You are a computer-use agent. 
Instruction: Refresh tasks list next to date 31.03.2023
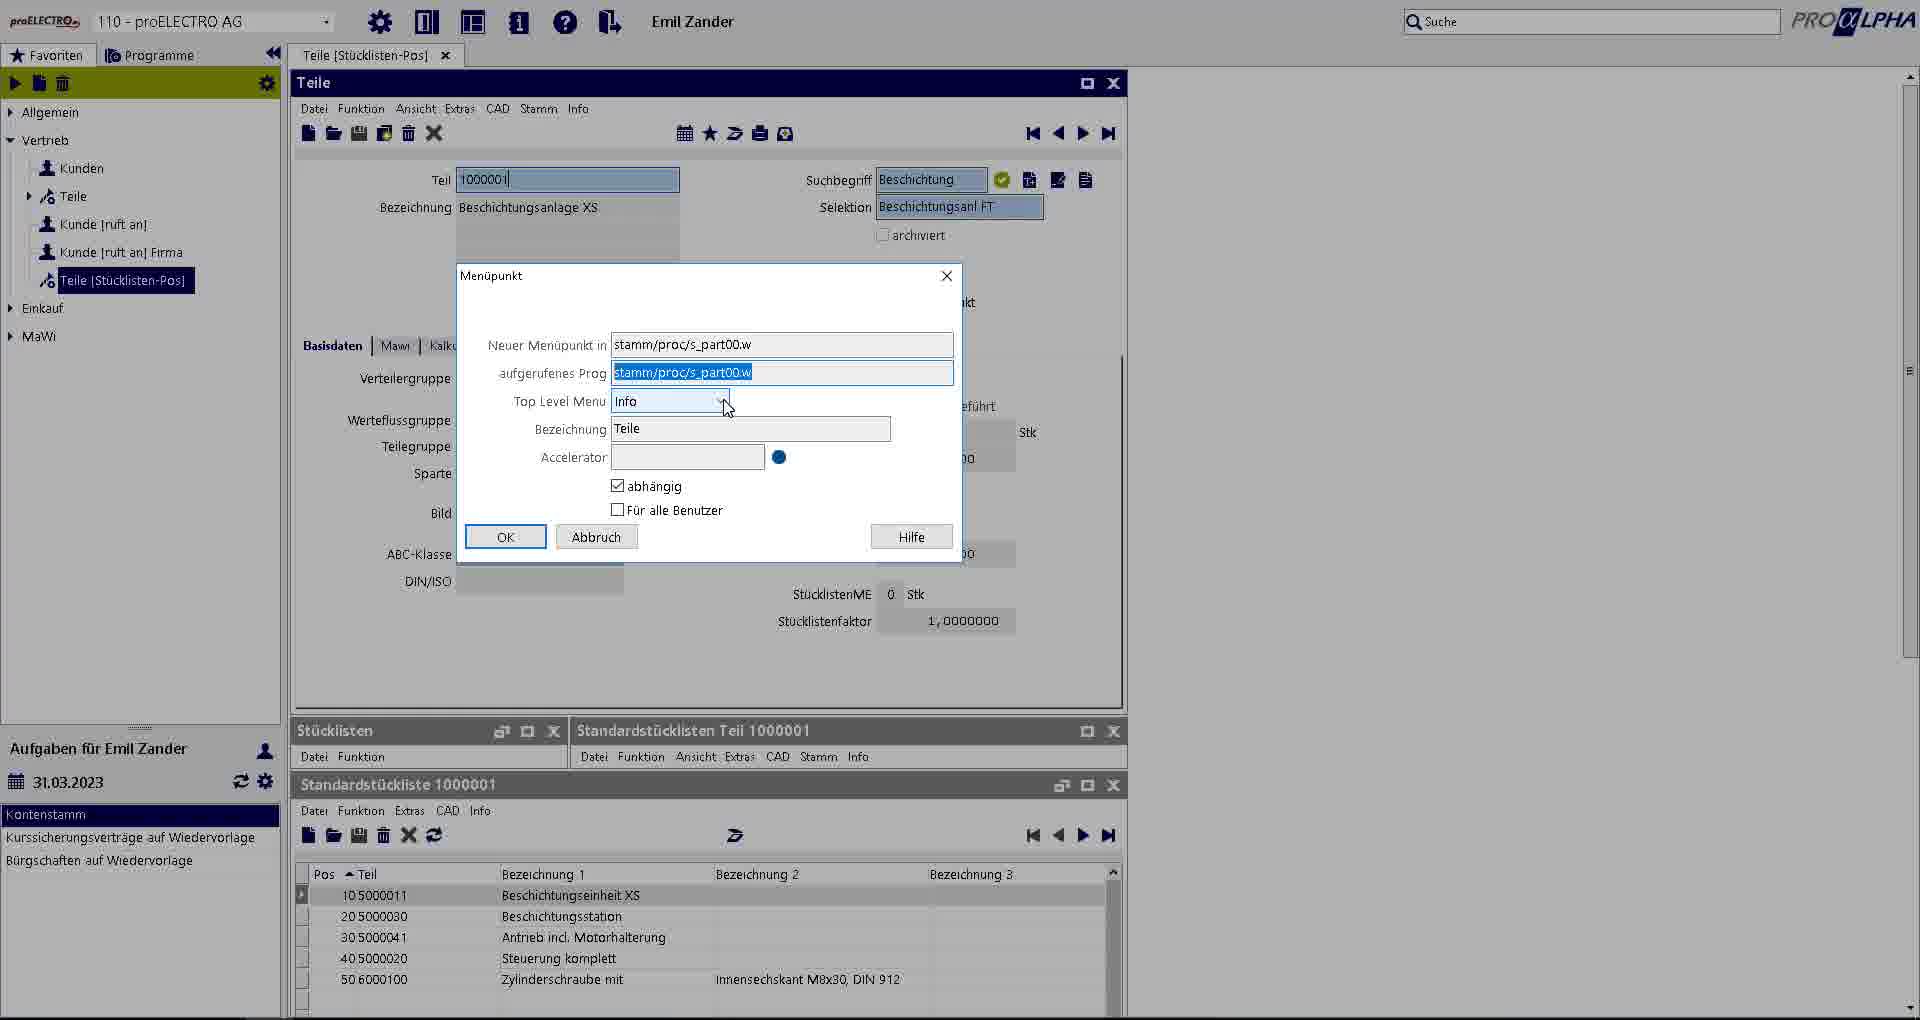[x=241, y=781]
